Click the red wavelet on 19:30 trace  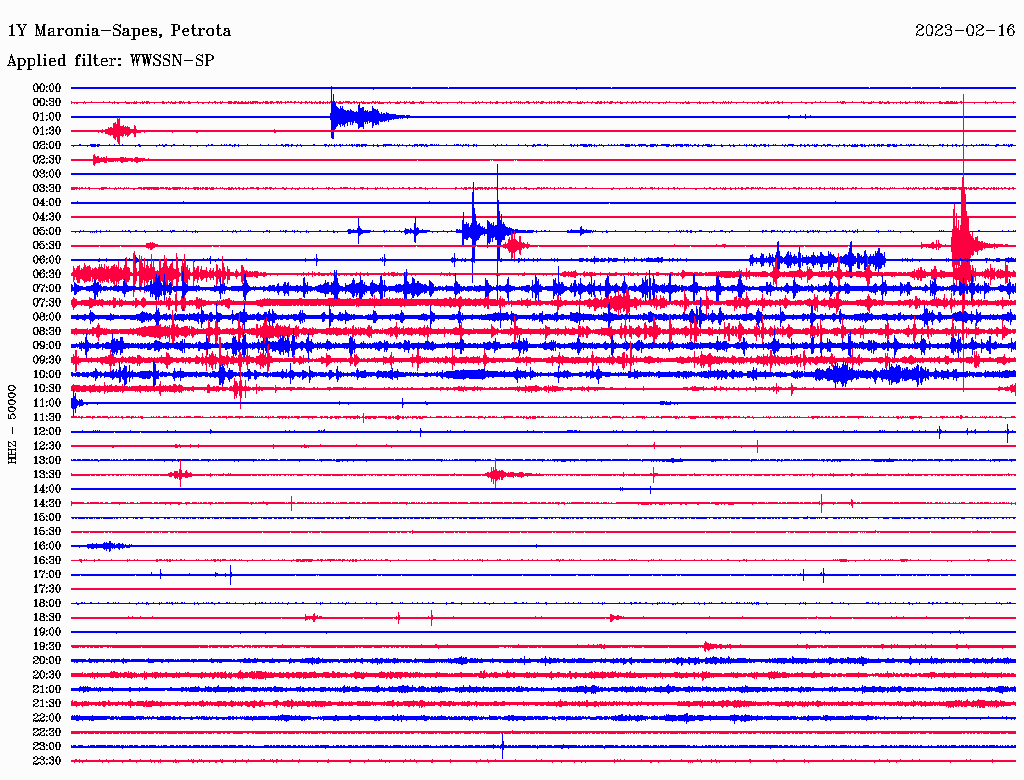coord(715,647)
